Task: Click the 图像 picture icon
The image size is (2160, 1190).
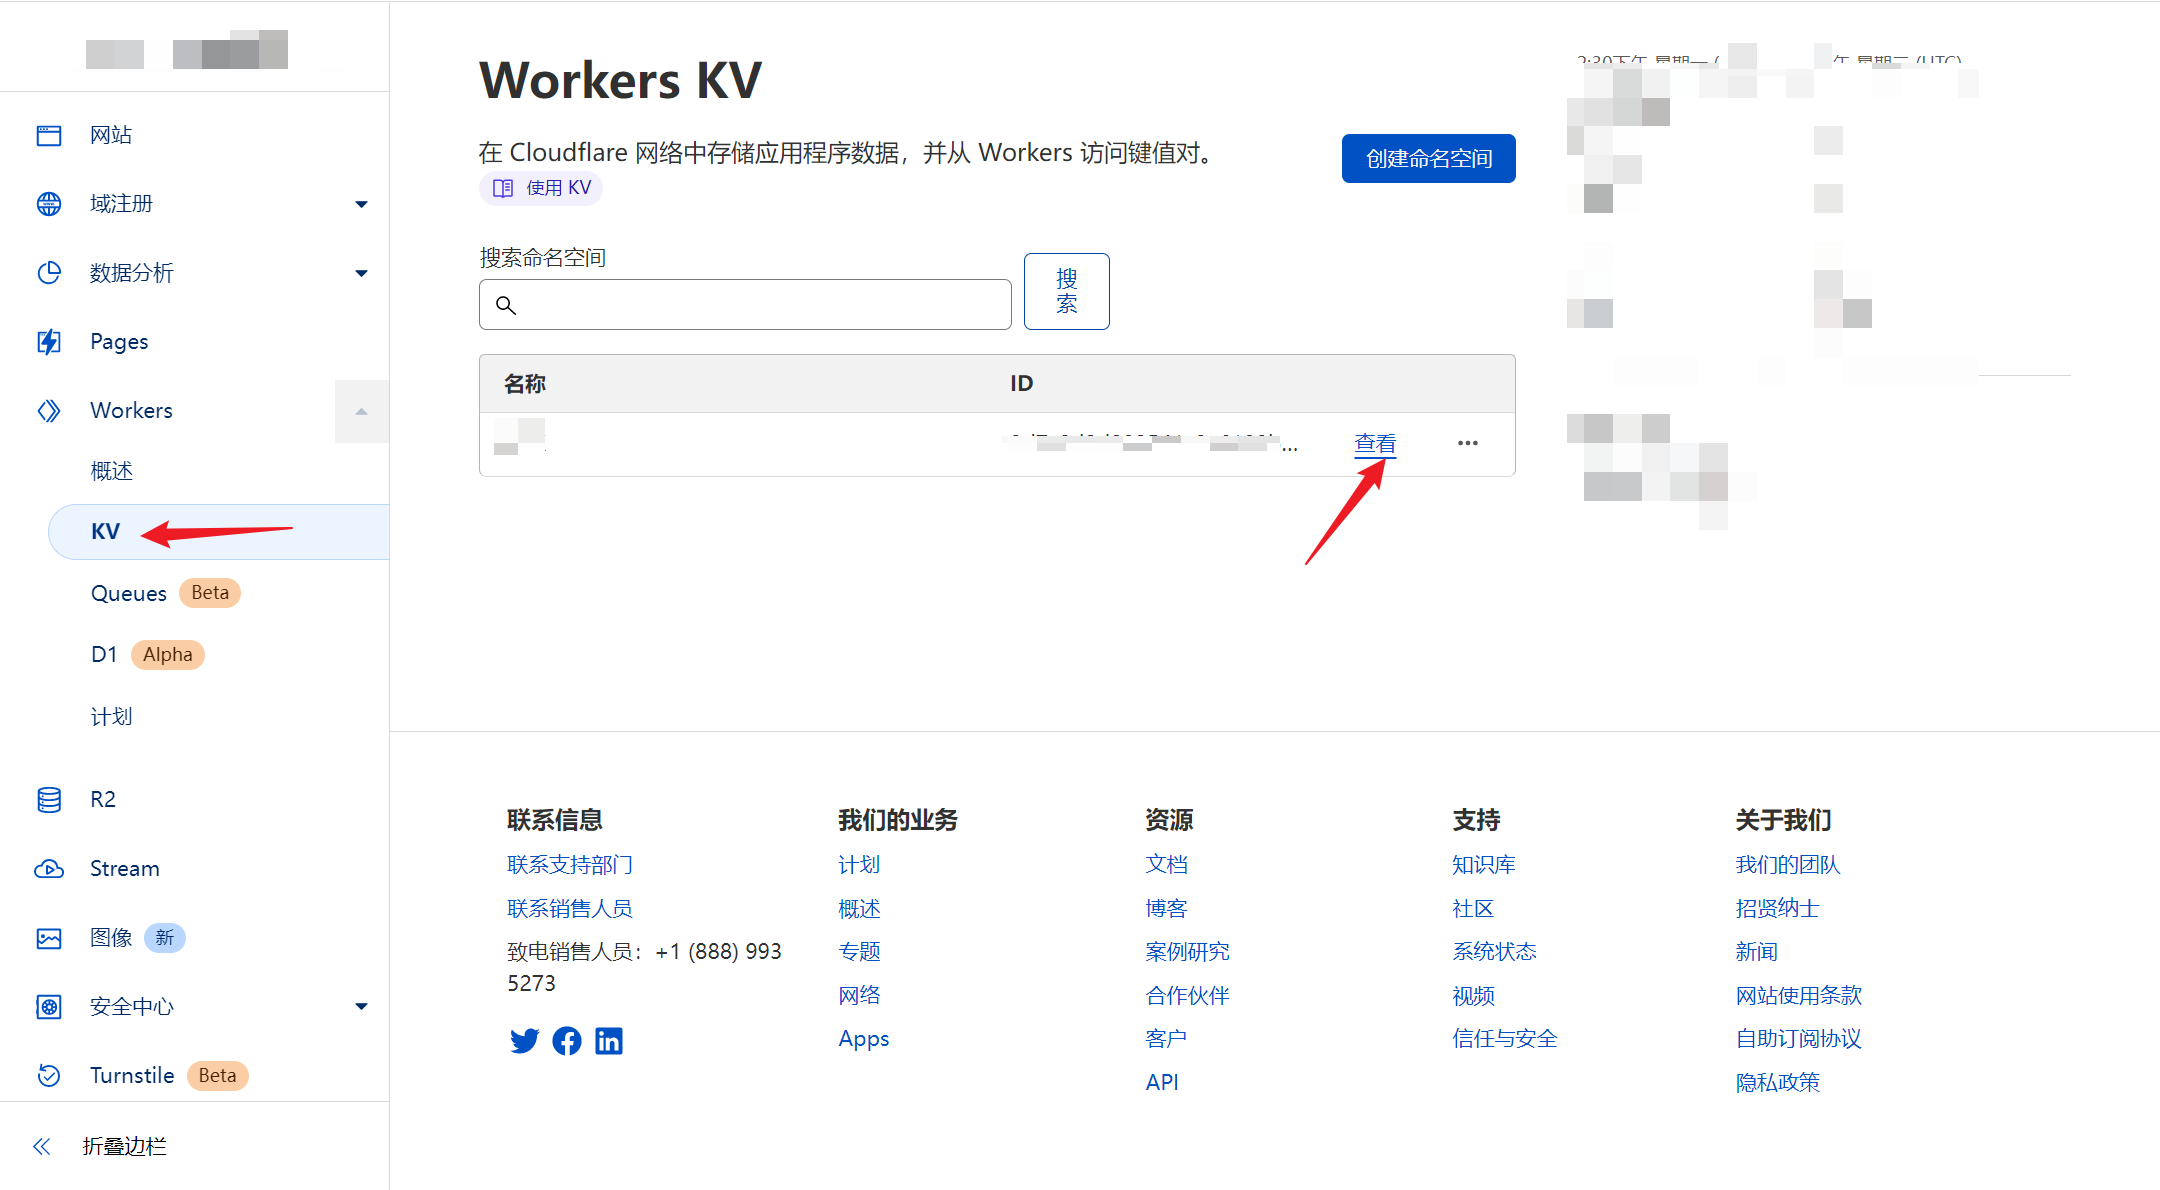Action: pos(49,938)
